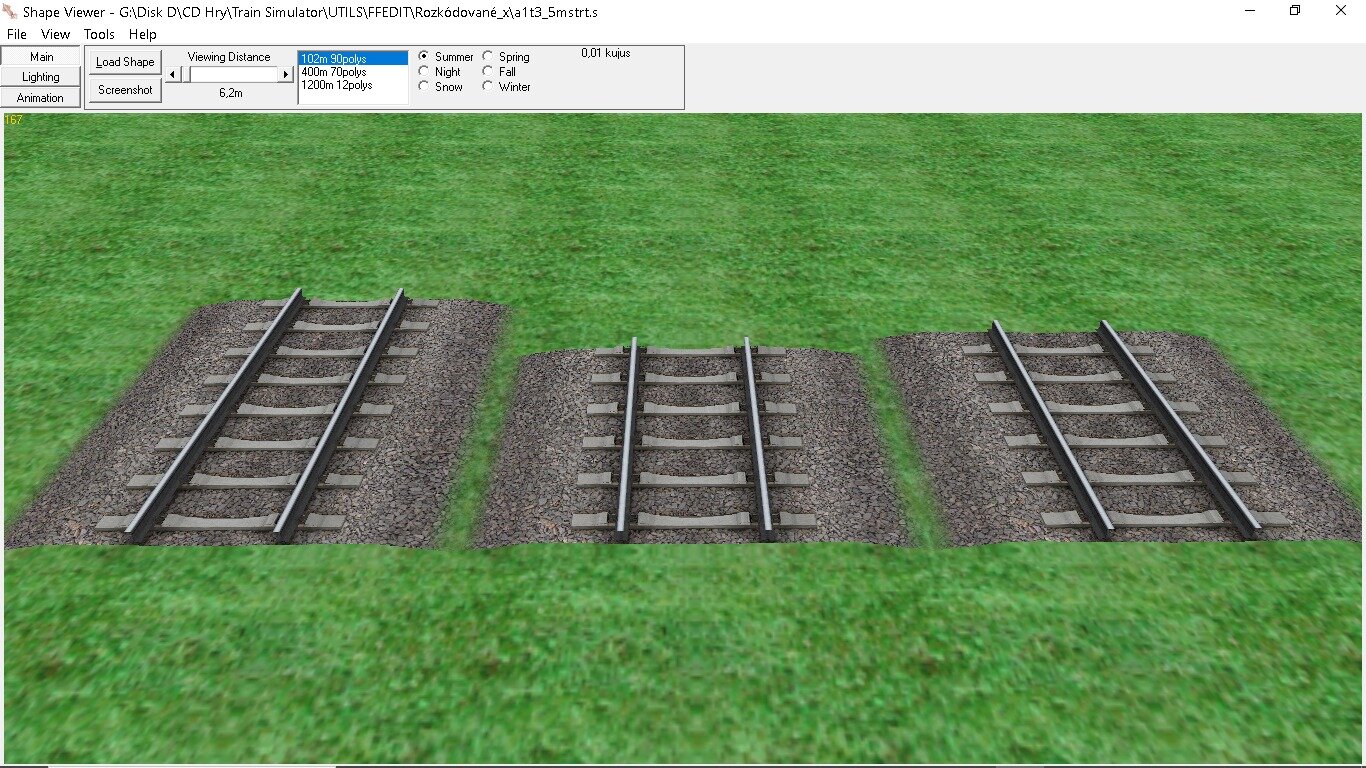Open the Tools menu
The image size is (1366, 768).
(99, 34)
